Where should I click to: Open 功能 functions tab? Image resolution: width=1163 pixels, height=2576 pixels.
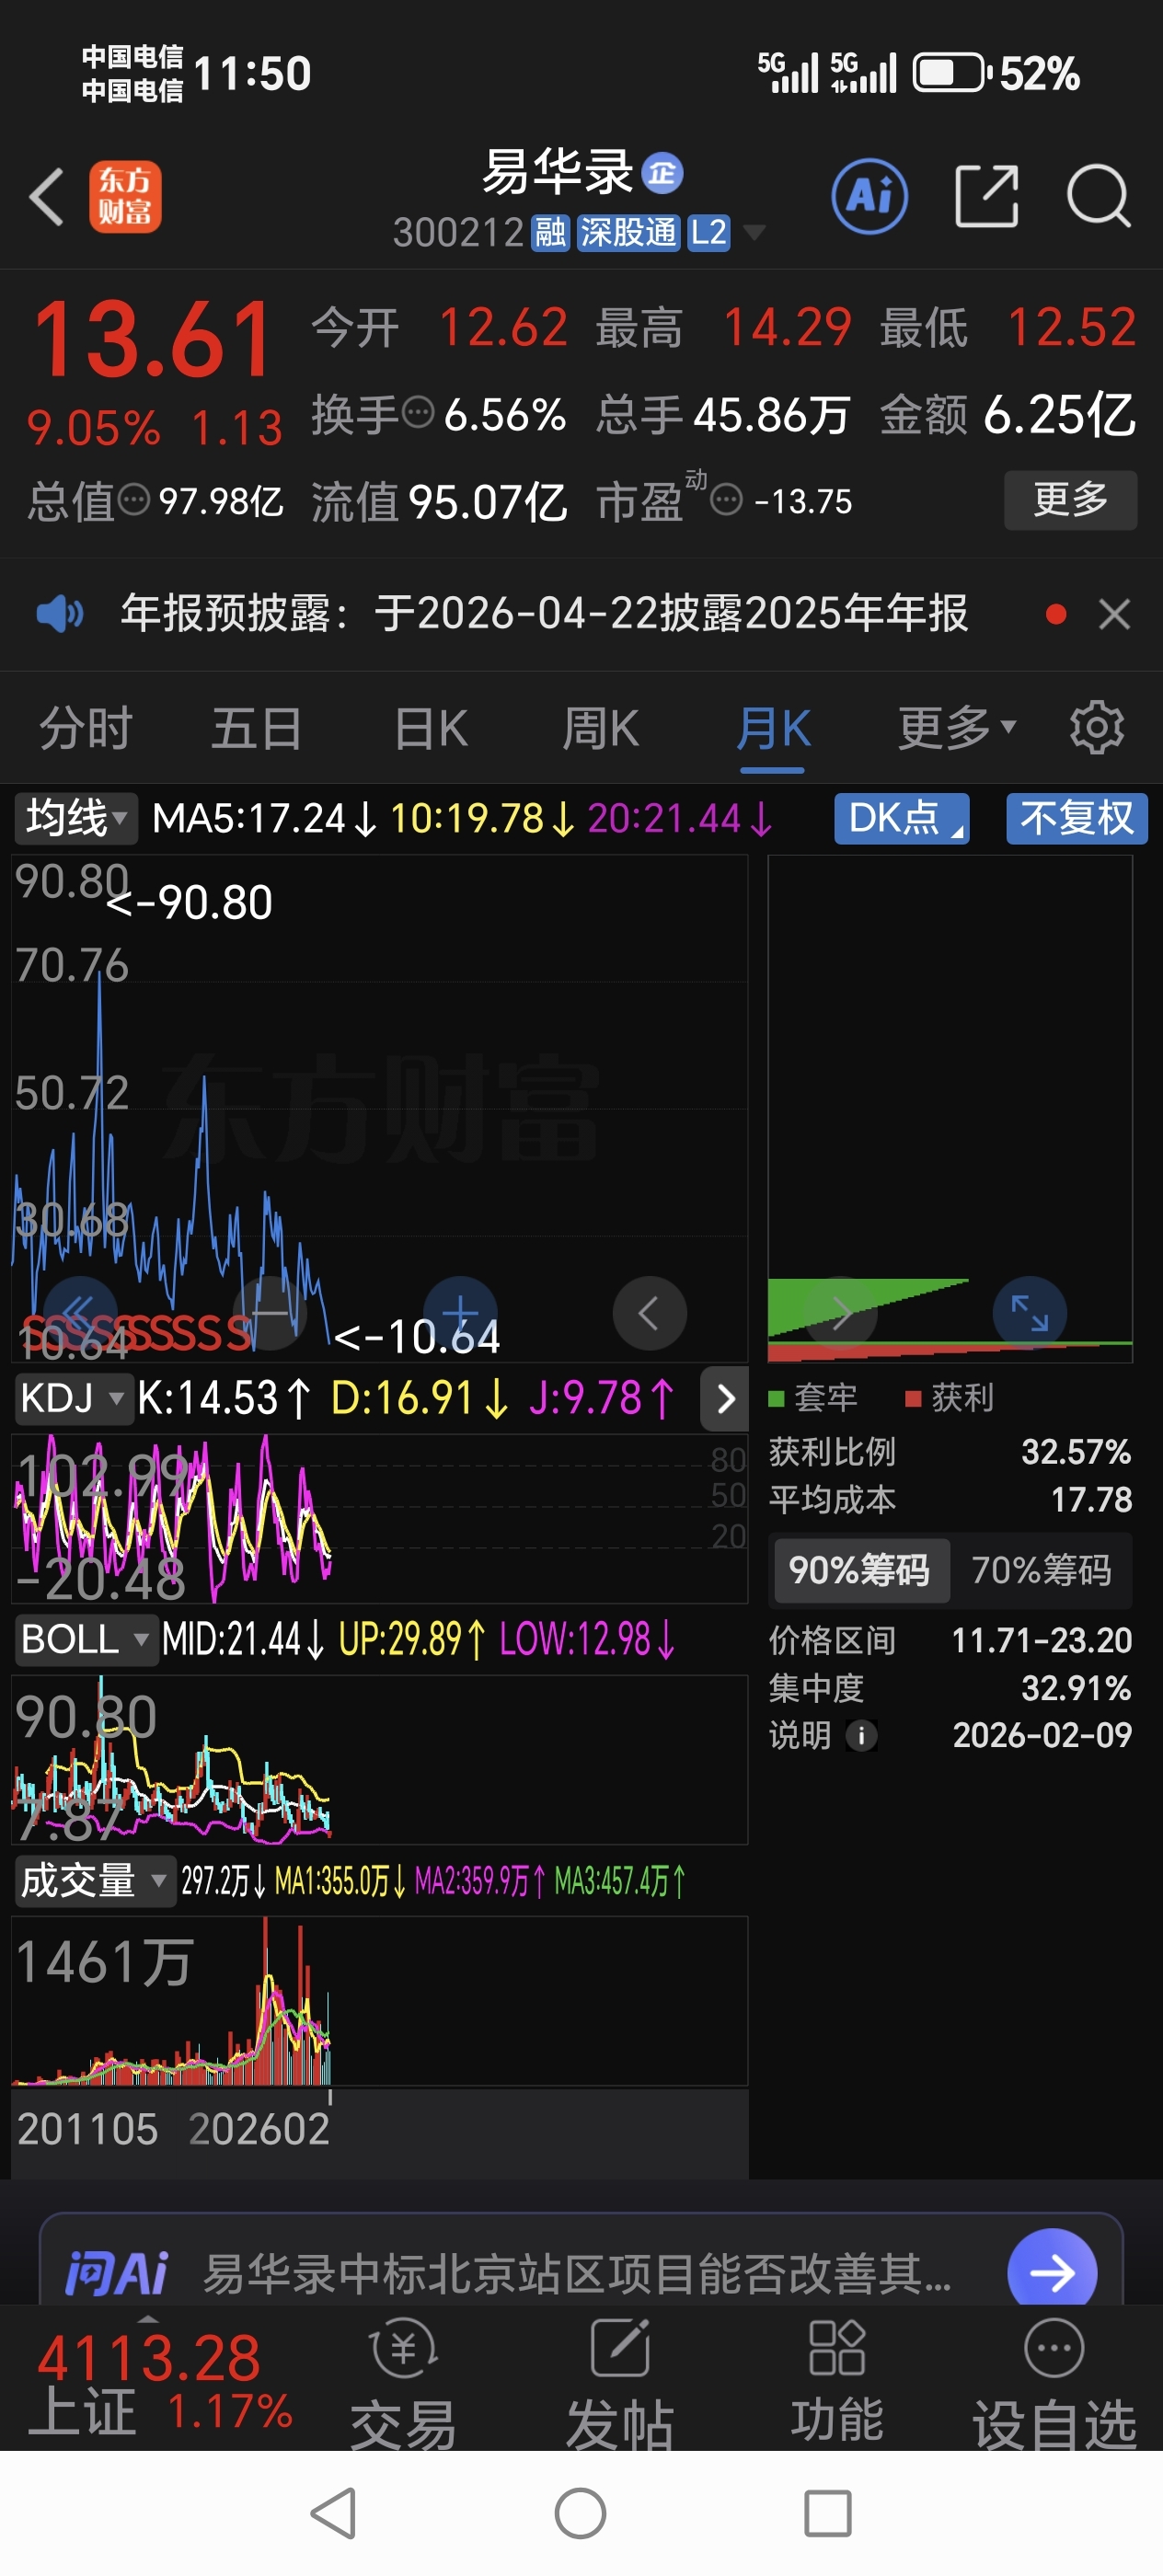point(837,2383)
